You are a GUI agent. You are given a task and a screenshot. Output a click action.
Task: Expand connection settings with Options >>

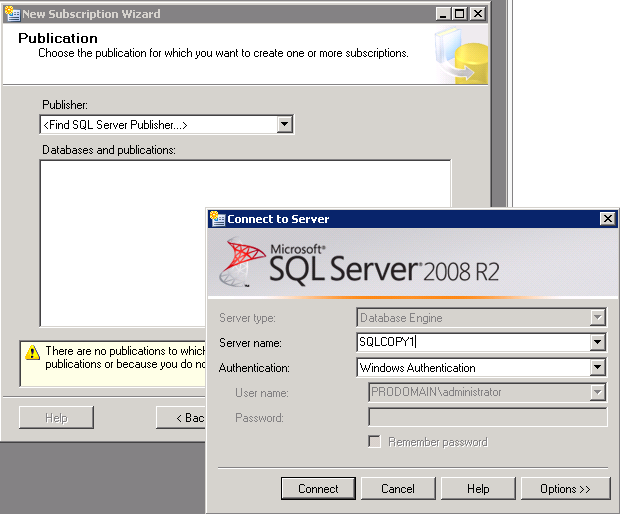tap(564, 489)
